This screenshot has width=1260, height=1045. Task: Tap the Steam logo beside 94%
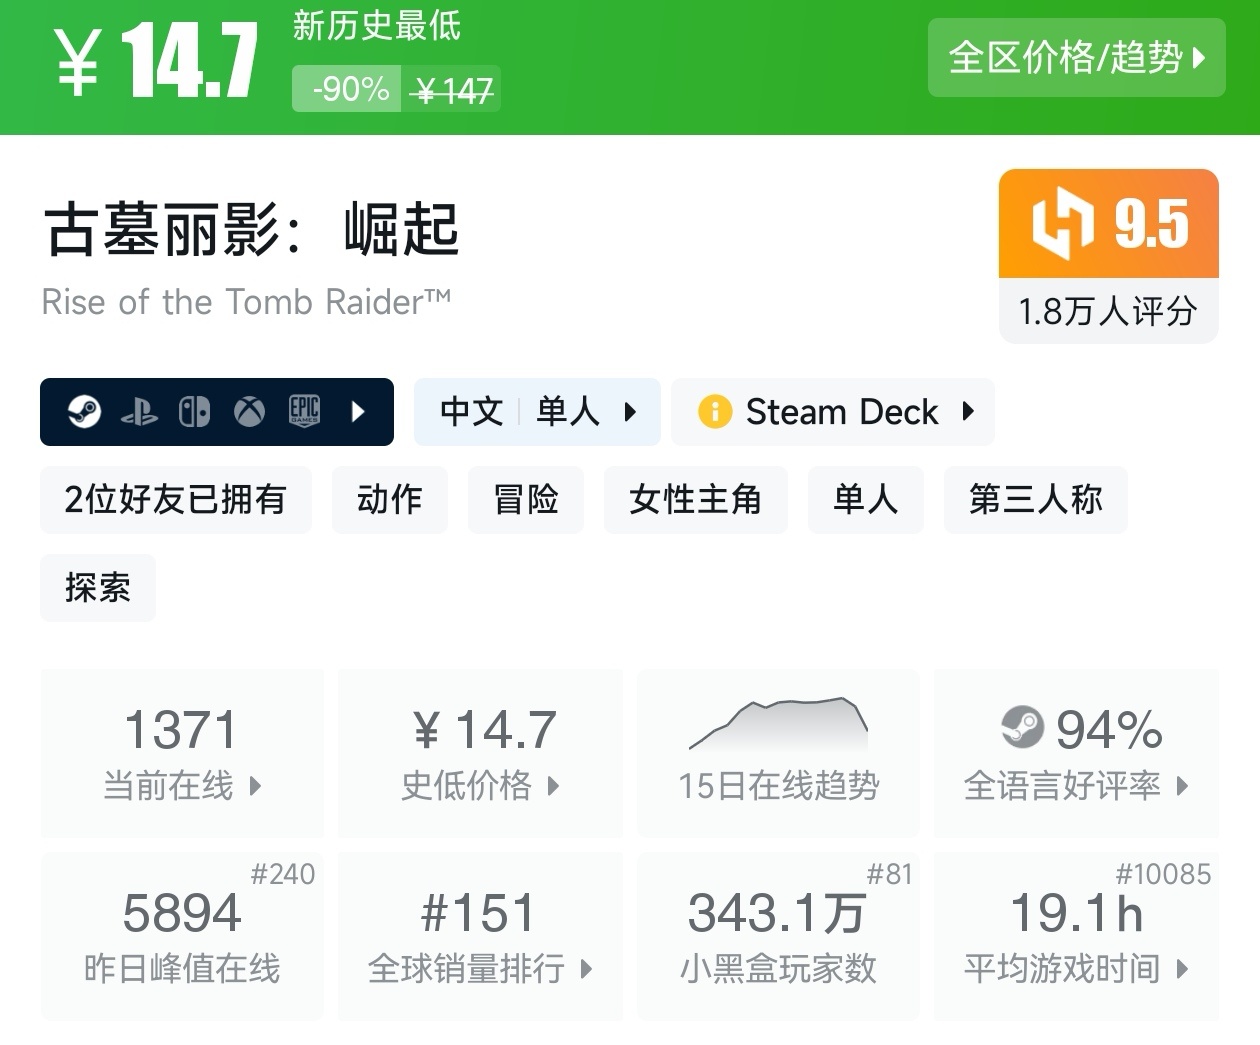(x=1022, y=728)
